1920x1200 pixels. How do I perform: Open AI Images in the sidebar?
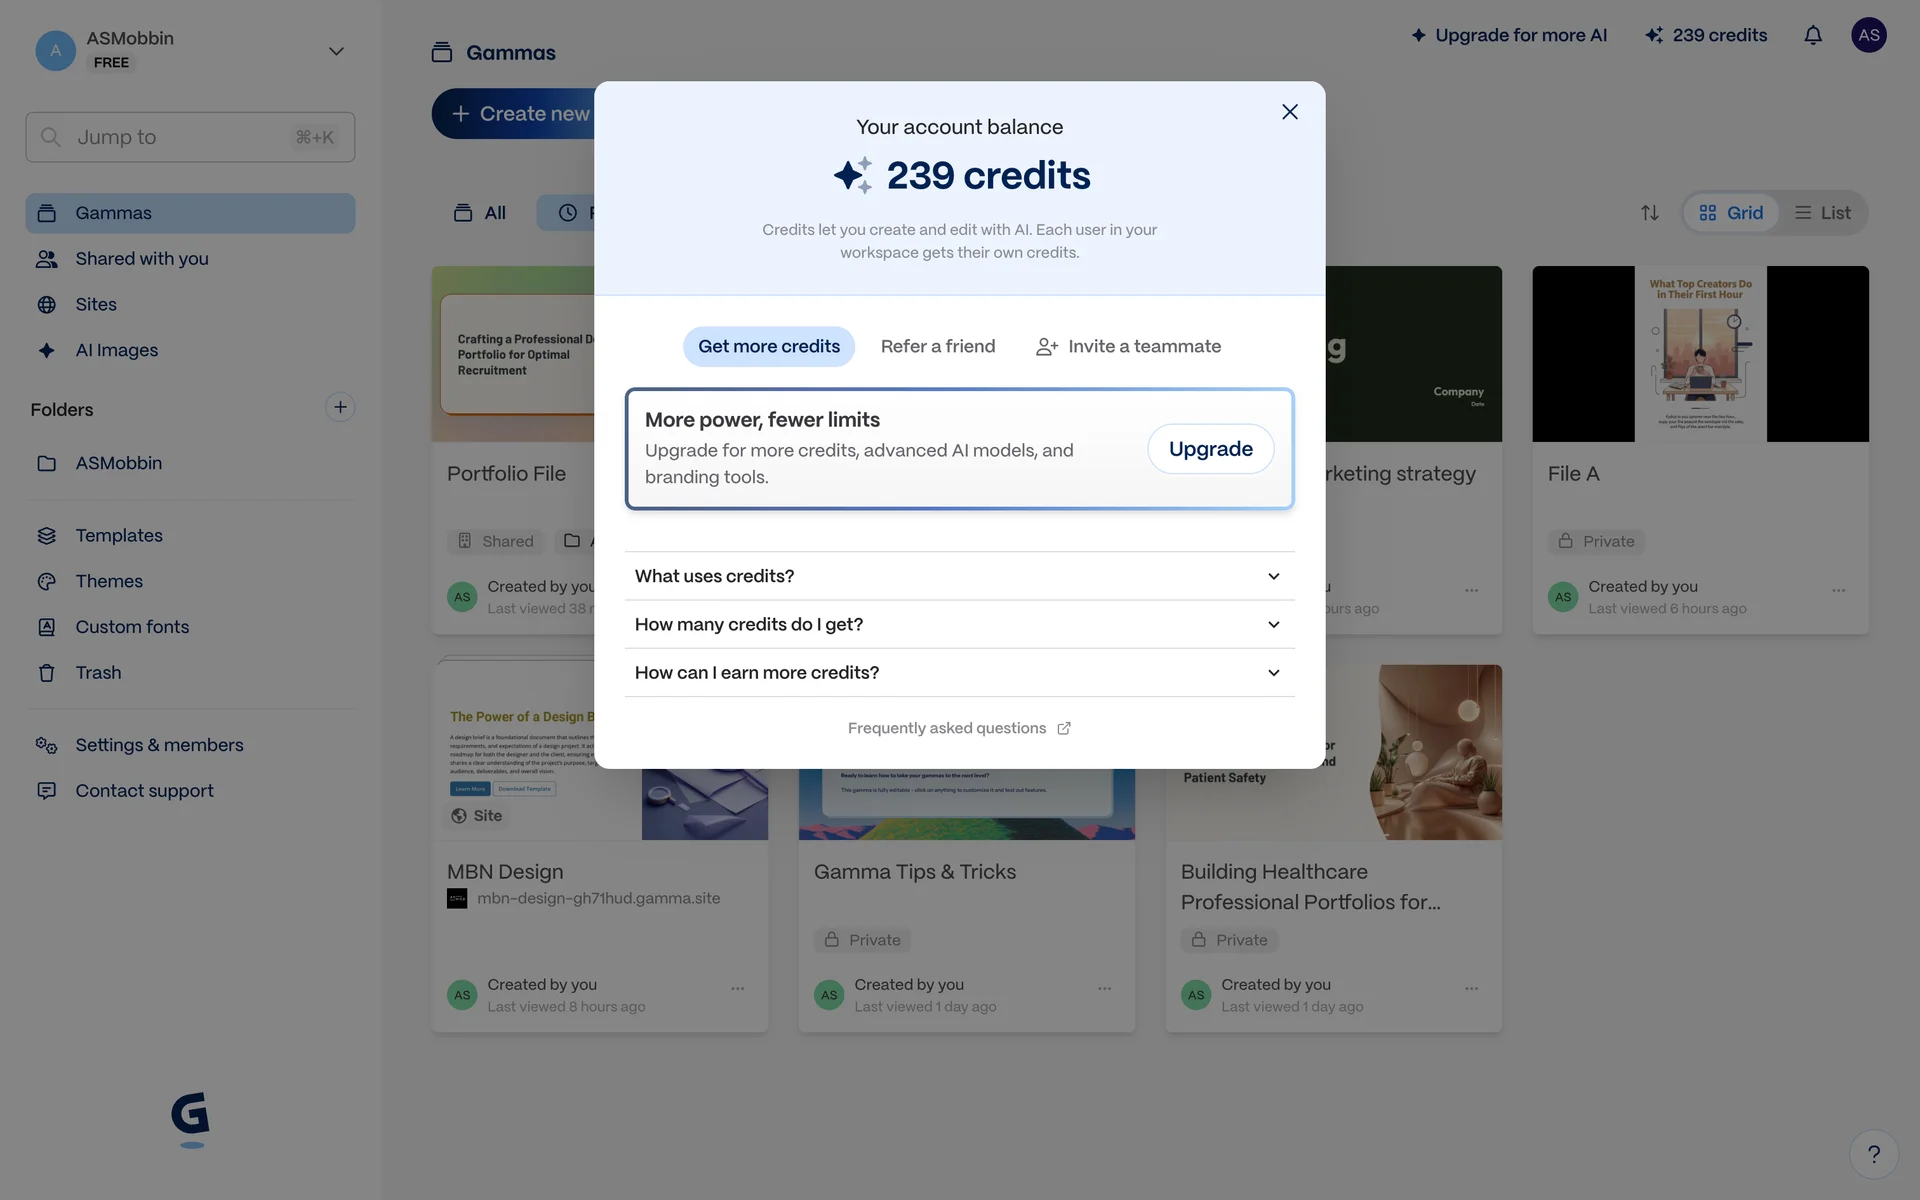pyautogui.click(x=116, y=350)
